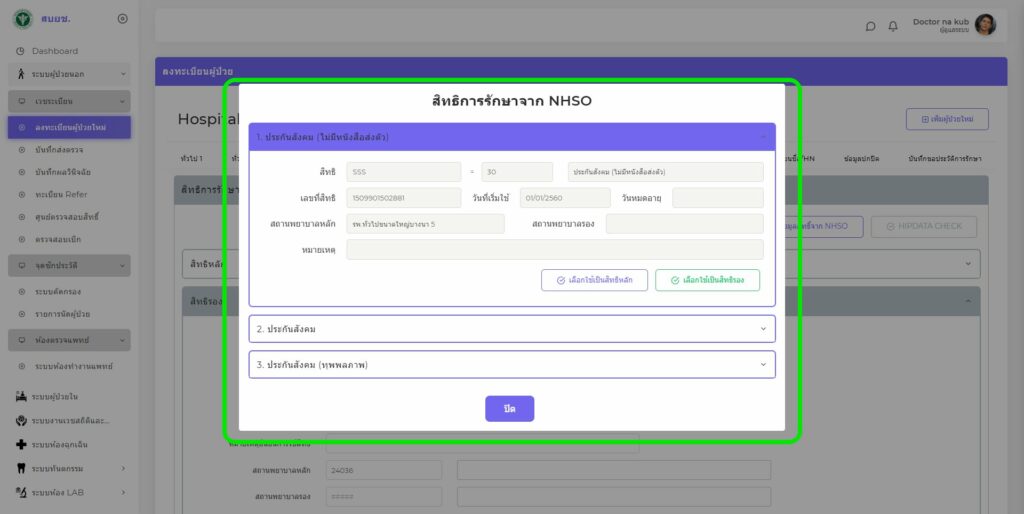Click the ระบบทันตกรรม tooth icon
The width and height of the screenshot is (1024, 514).
21,468
